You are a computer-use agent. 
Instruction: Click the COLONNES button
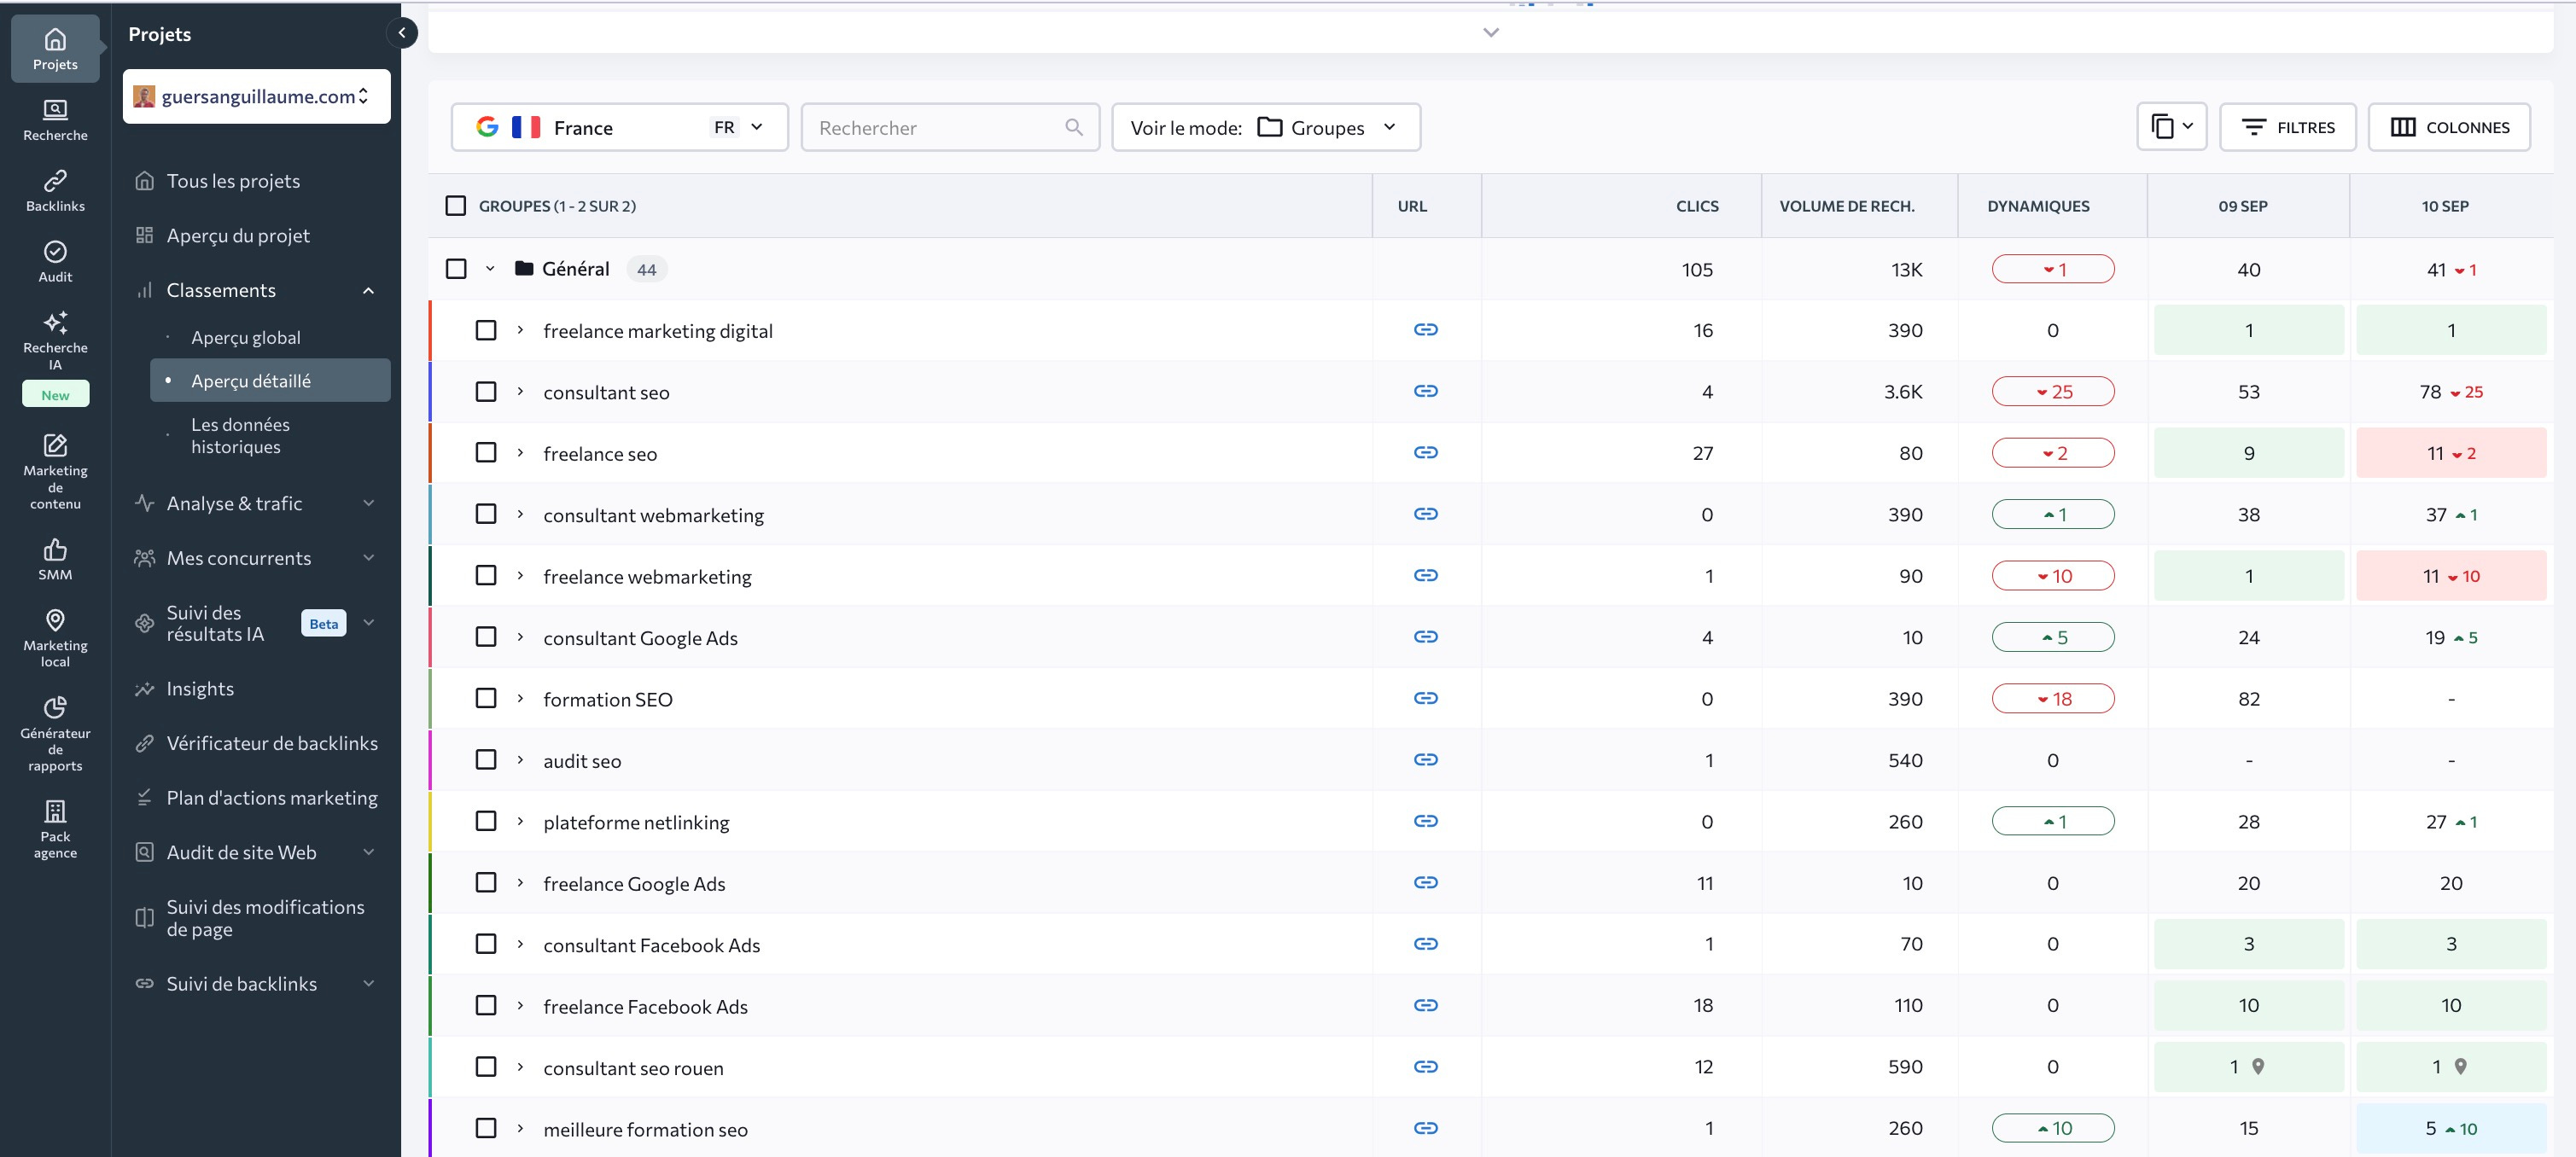[2448, 128]
